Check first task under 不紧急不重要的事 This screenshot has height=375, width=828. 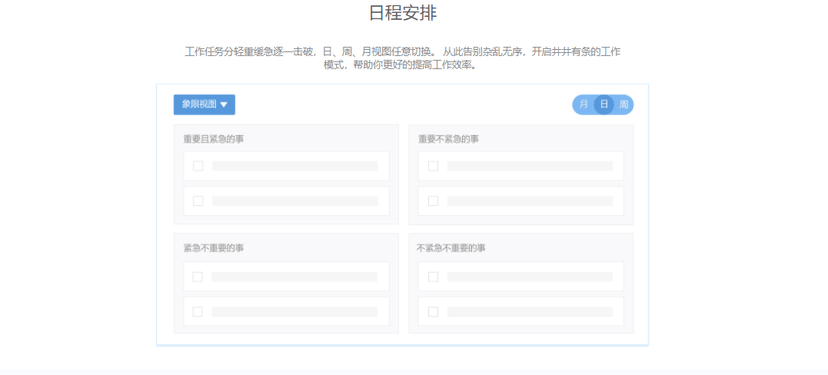pyautogui.click(x=433, y=277)
